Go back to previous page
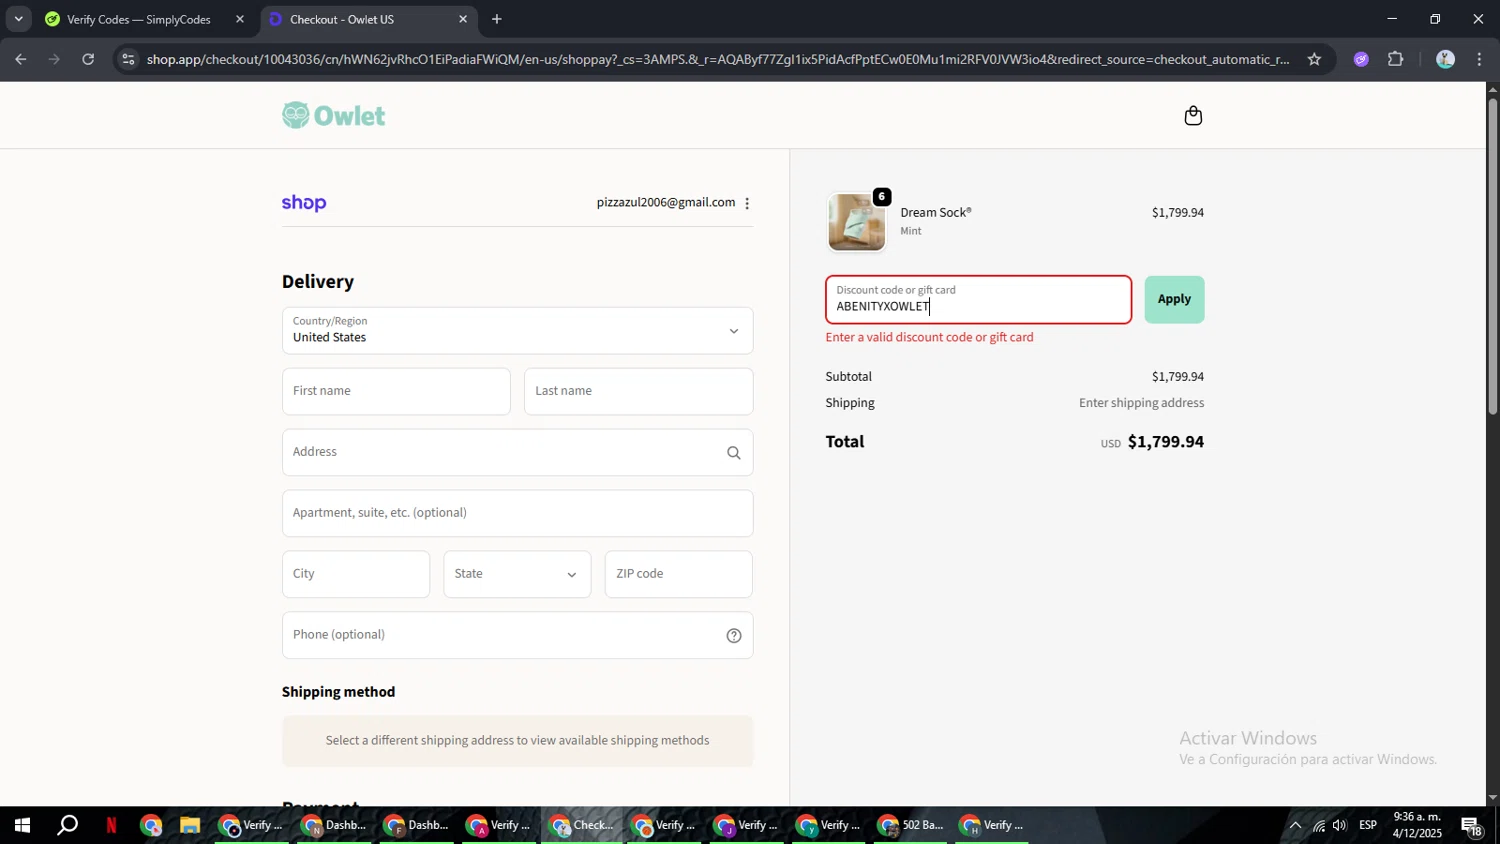1500x844 pixels. pyautogui.click(x=21, y=59)
